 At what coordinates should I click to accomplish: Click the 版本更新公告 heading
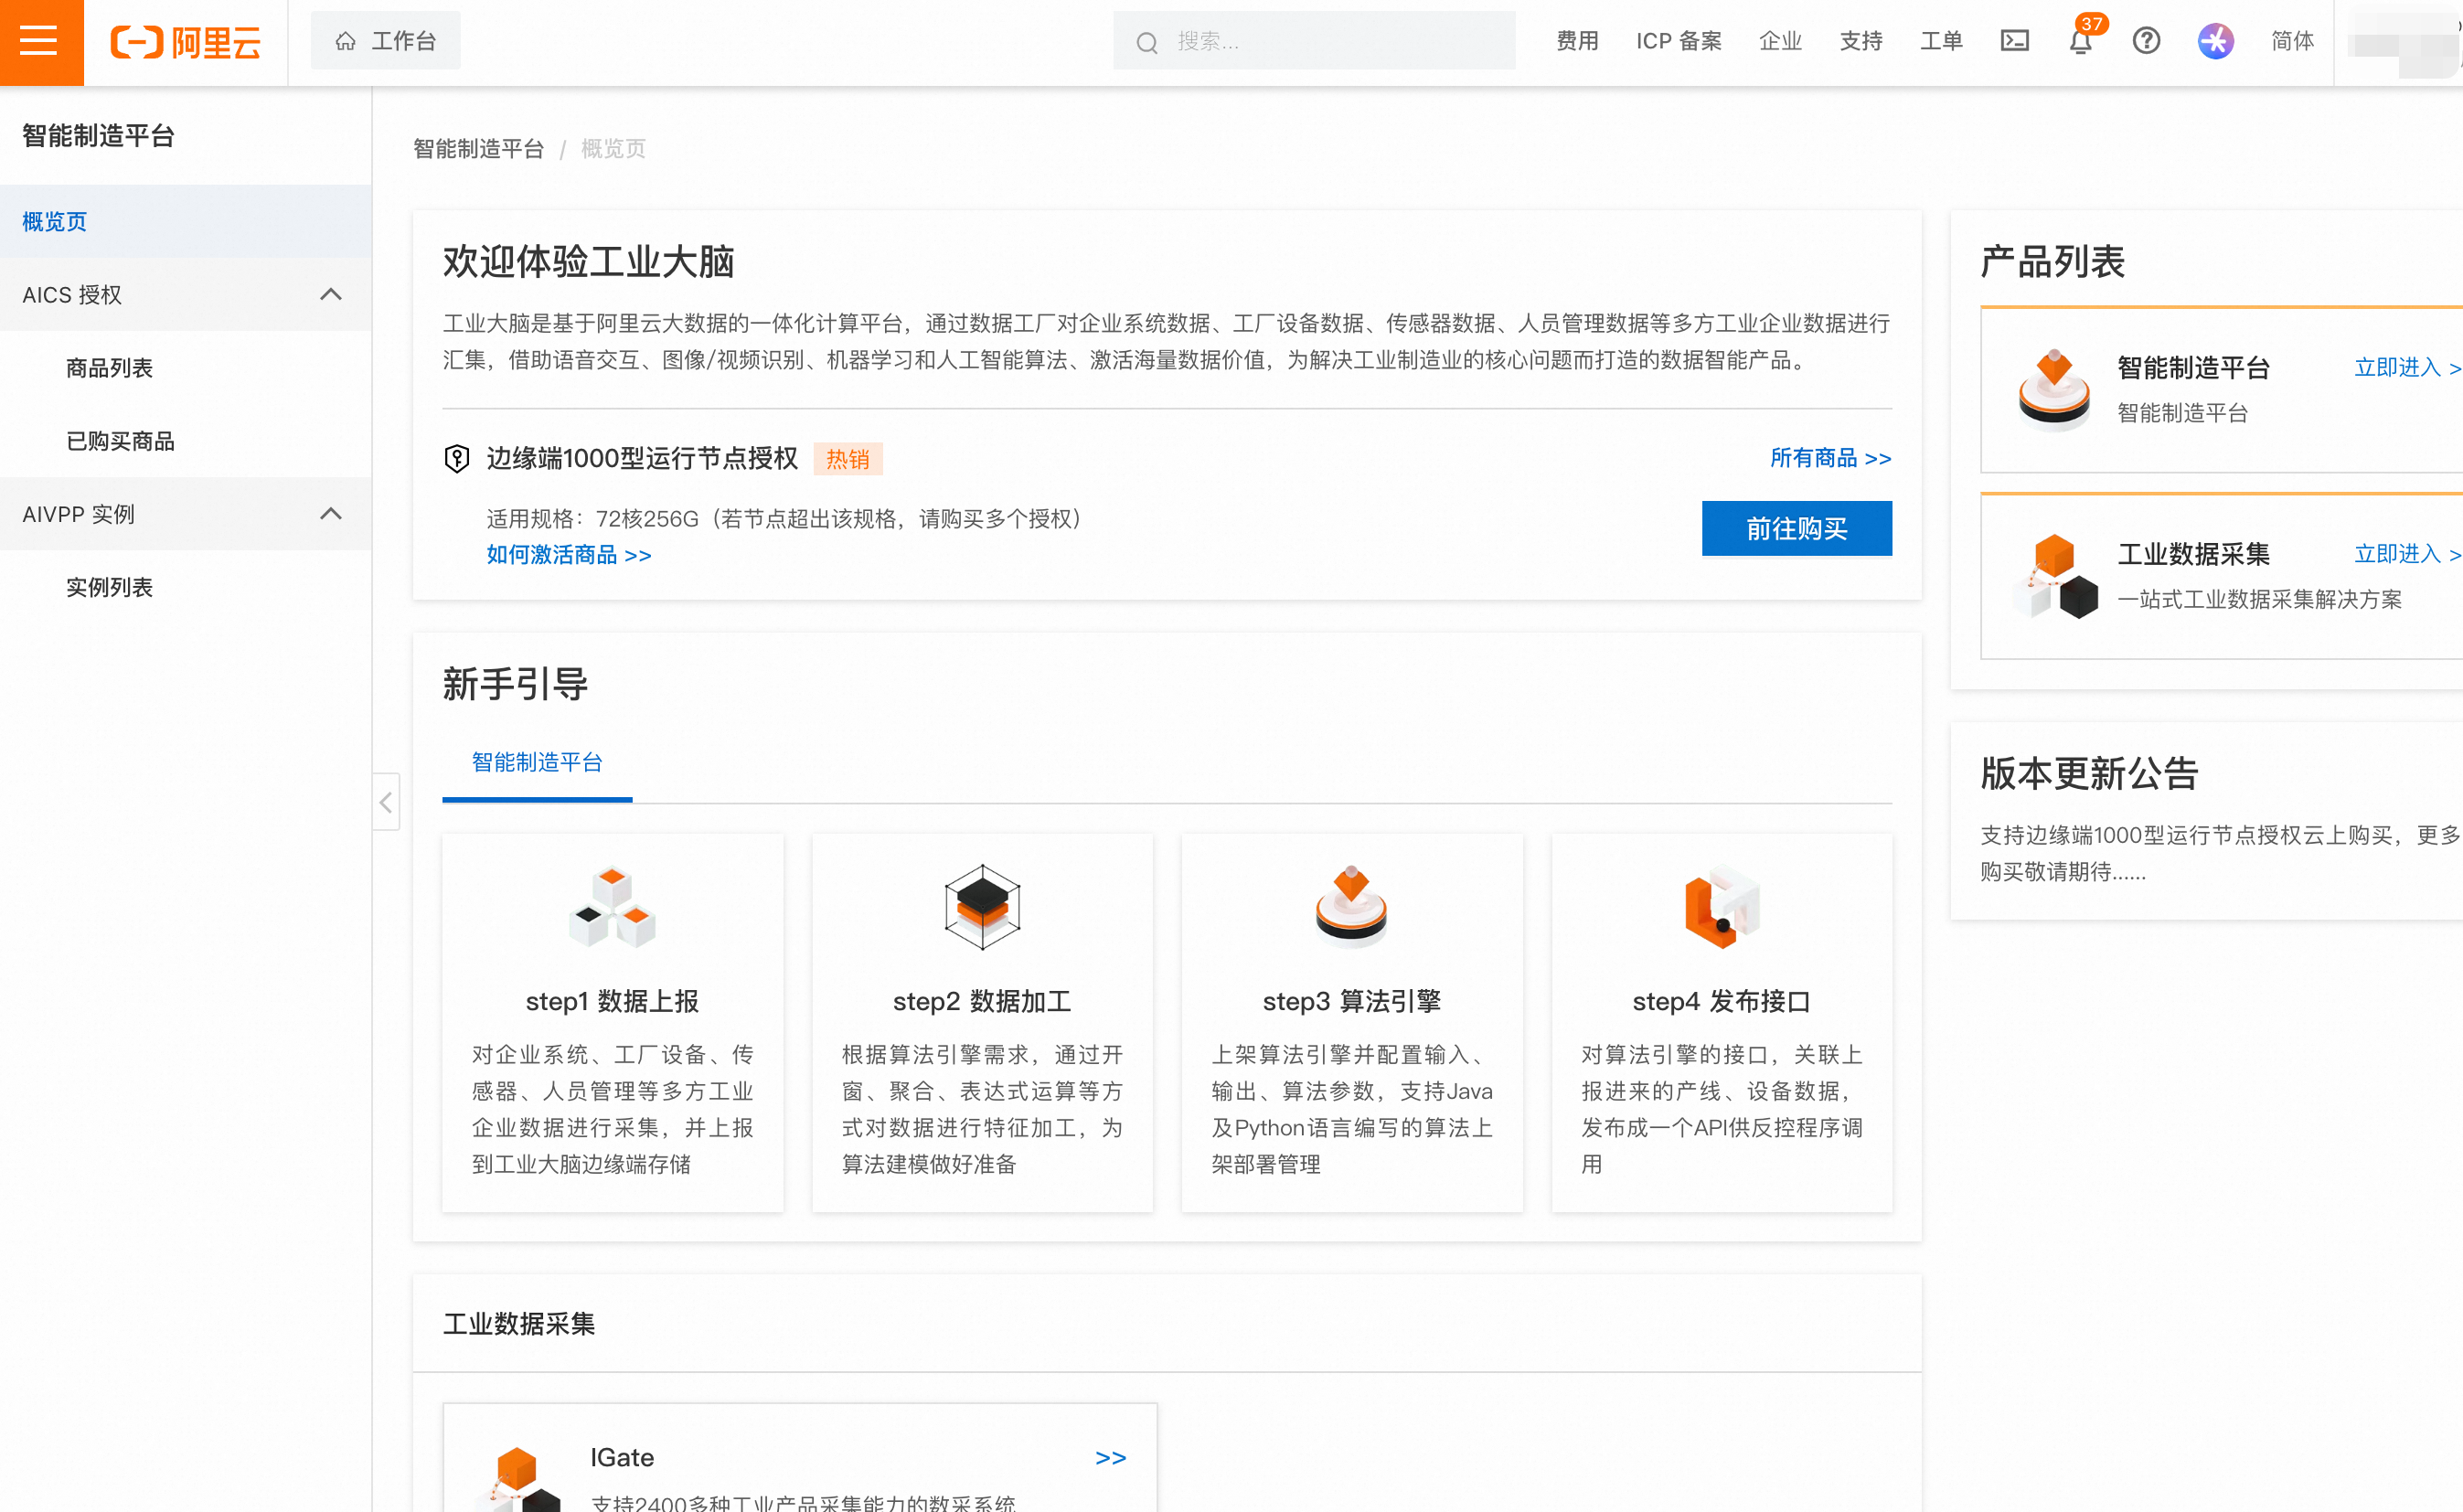[2088, 773]
